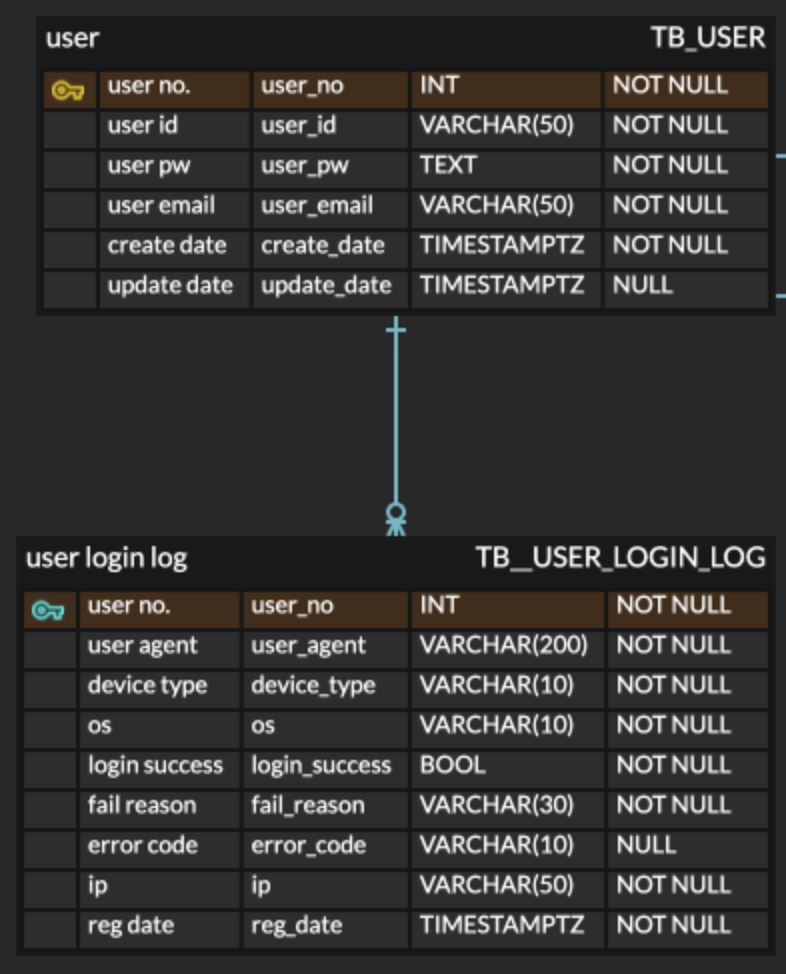Click the TEXT data type cell

coord(506,170)
